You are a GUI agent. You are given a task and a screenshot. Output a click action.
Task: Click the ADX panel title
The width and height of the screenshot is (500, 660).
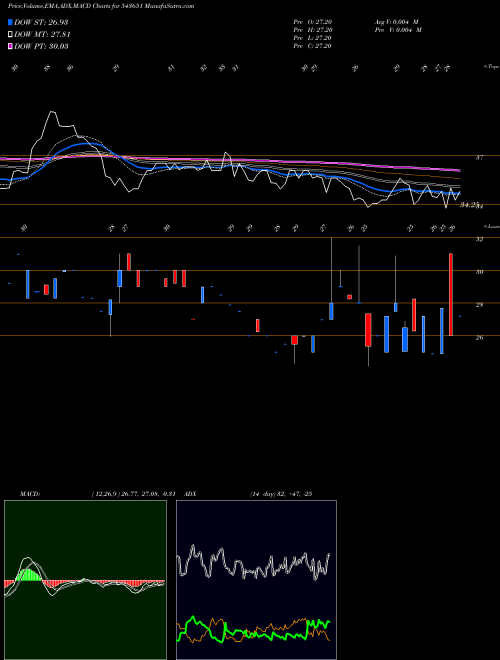point(190,494)
